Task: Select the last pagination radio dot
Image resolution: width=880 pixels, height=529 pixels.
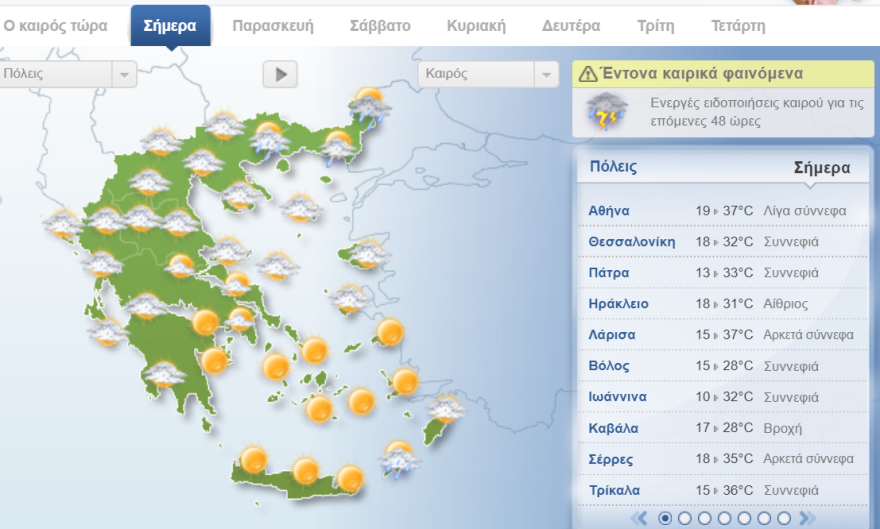Action: click(x=785, y=518)
